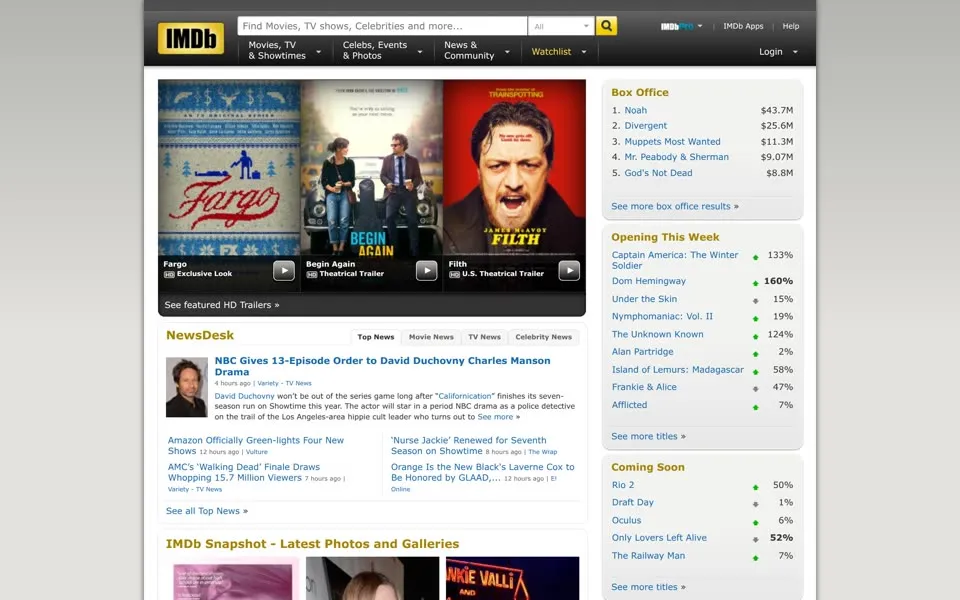This screenshot has width=960, height=600.
Task: Click the Alan Partridge title link
Action: 642,352
